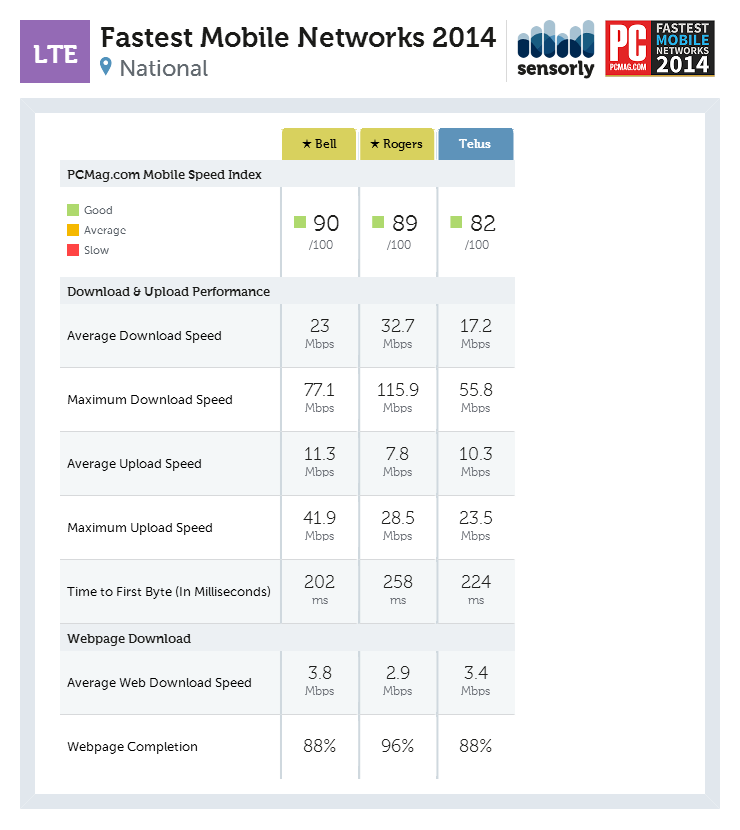This screenshot has width=740, height=830.
Task: Click the 'Average' legend label
Action: point(105,230)
